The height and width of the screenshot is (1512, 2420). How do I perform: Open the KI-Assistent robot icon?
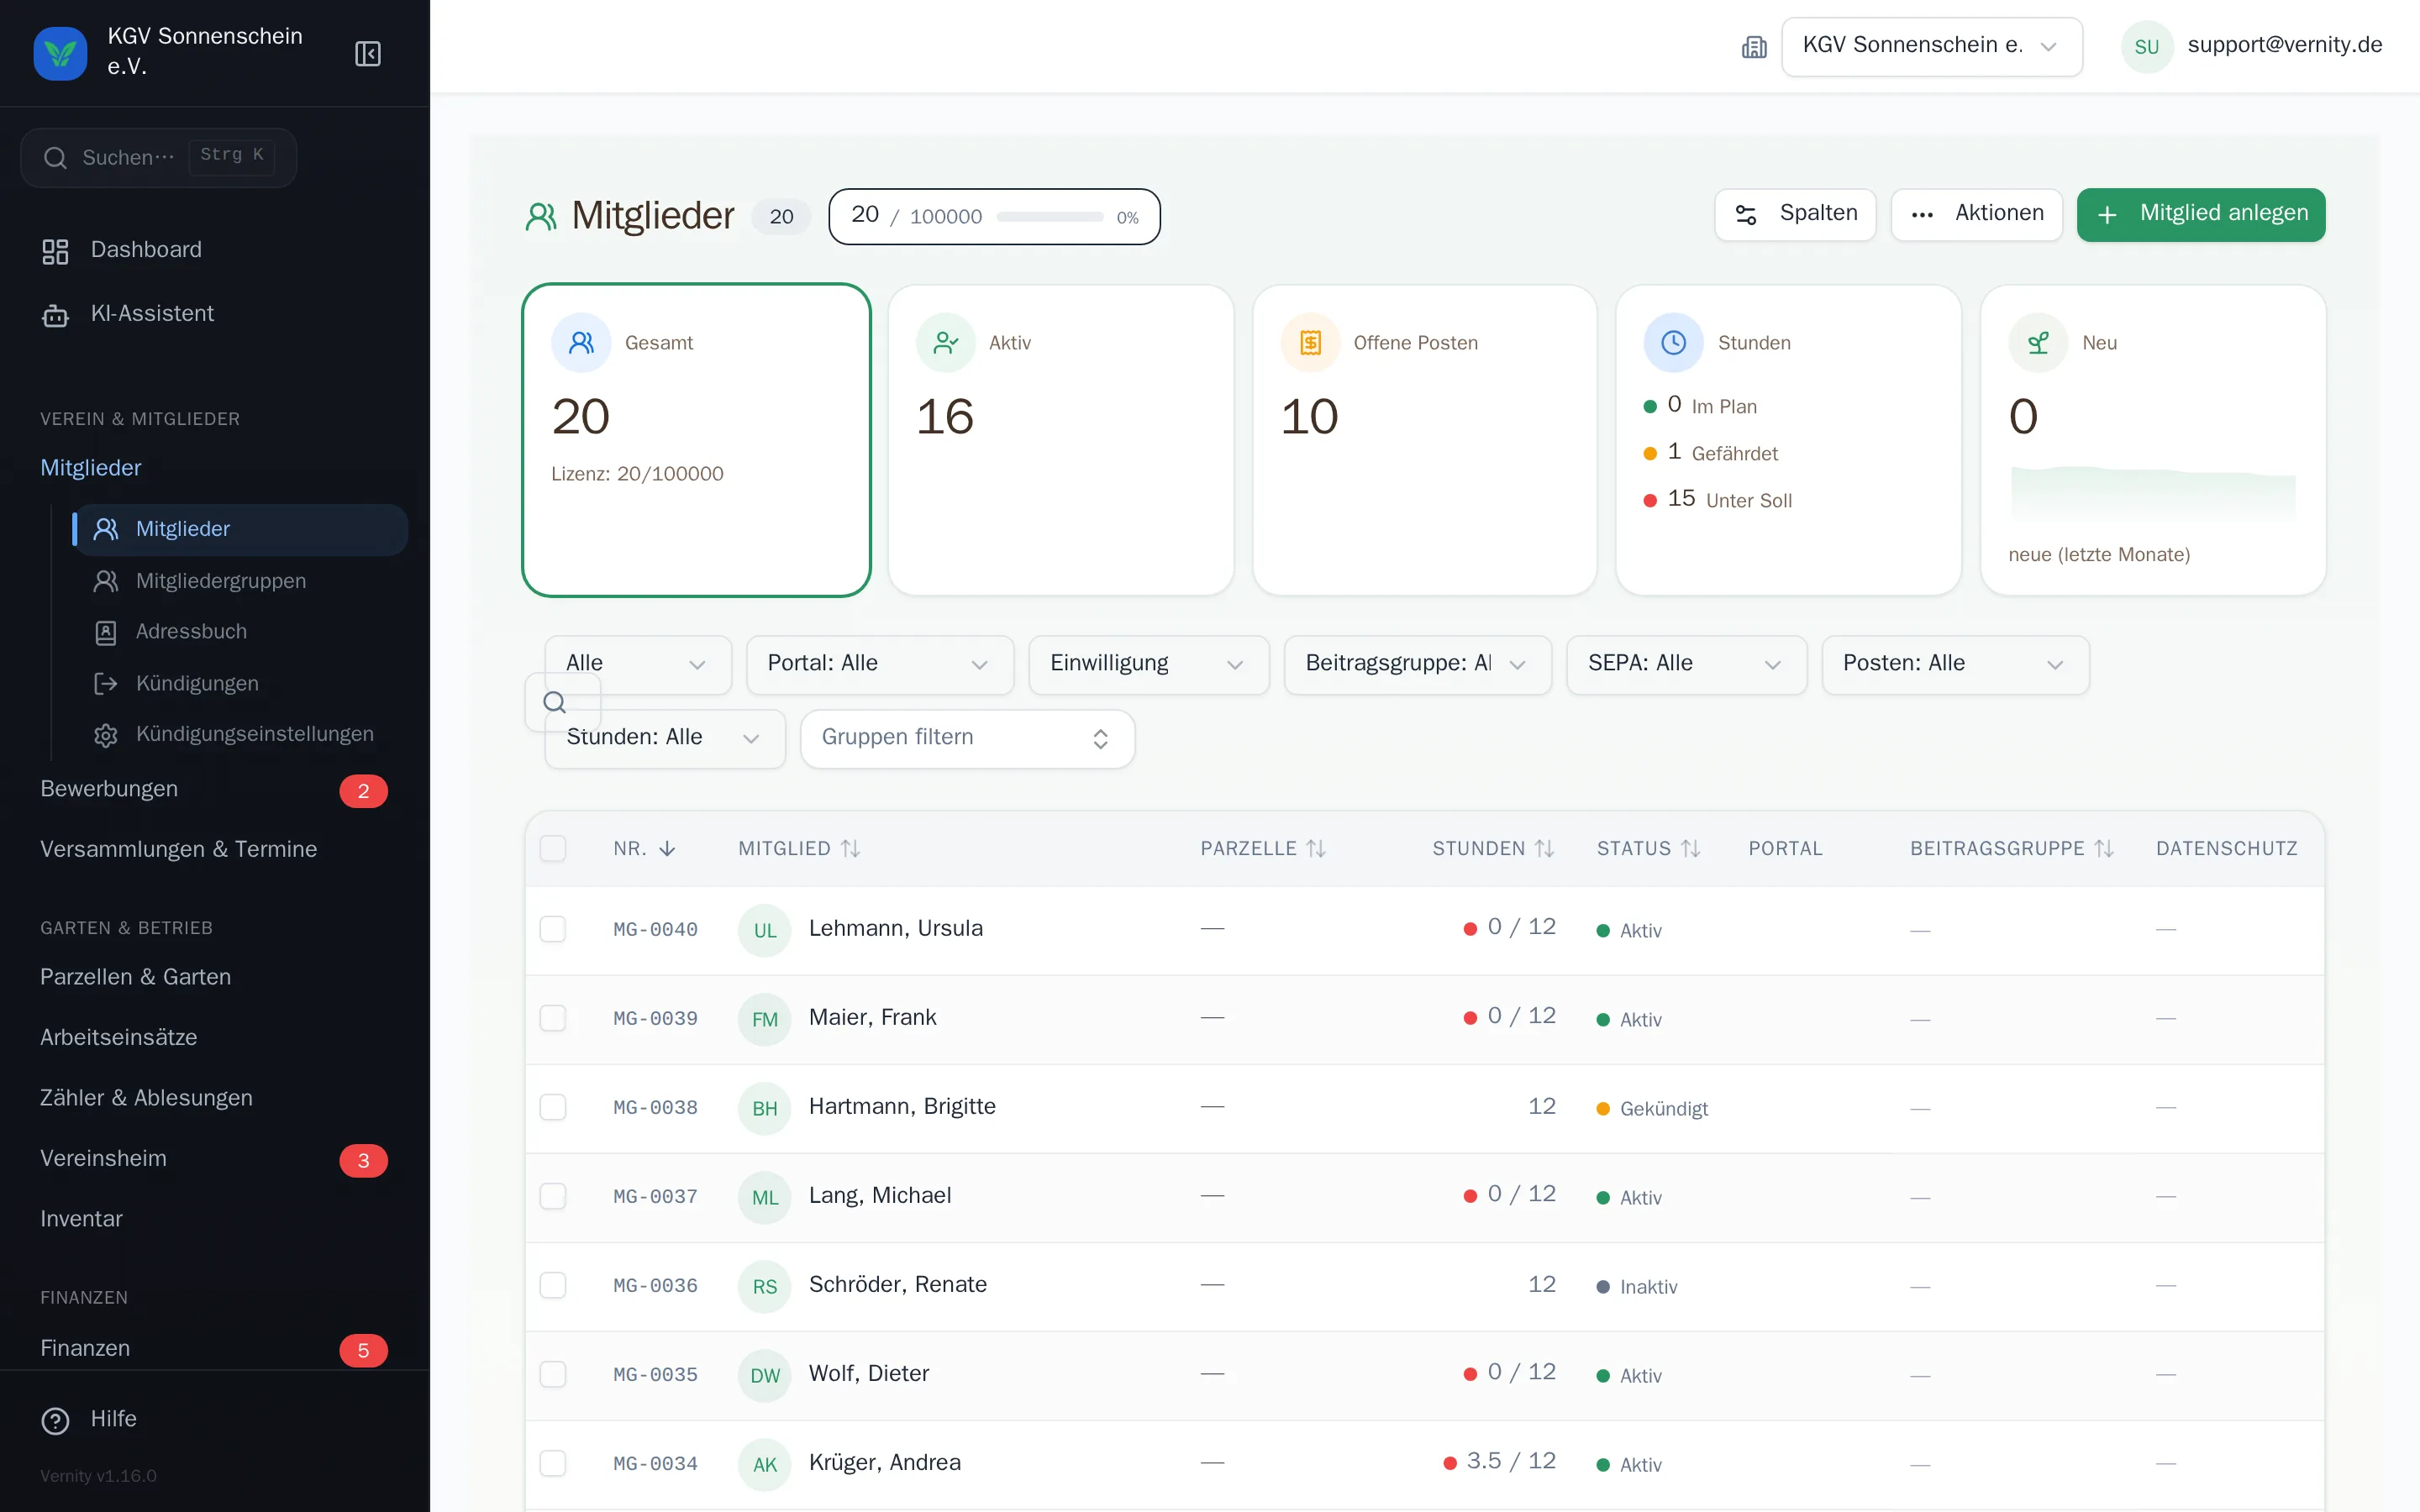click(55, 314)
